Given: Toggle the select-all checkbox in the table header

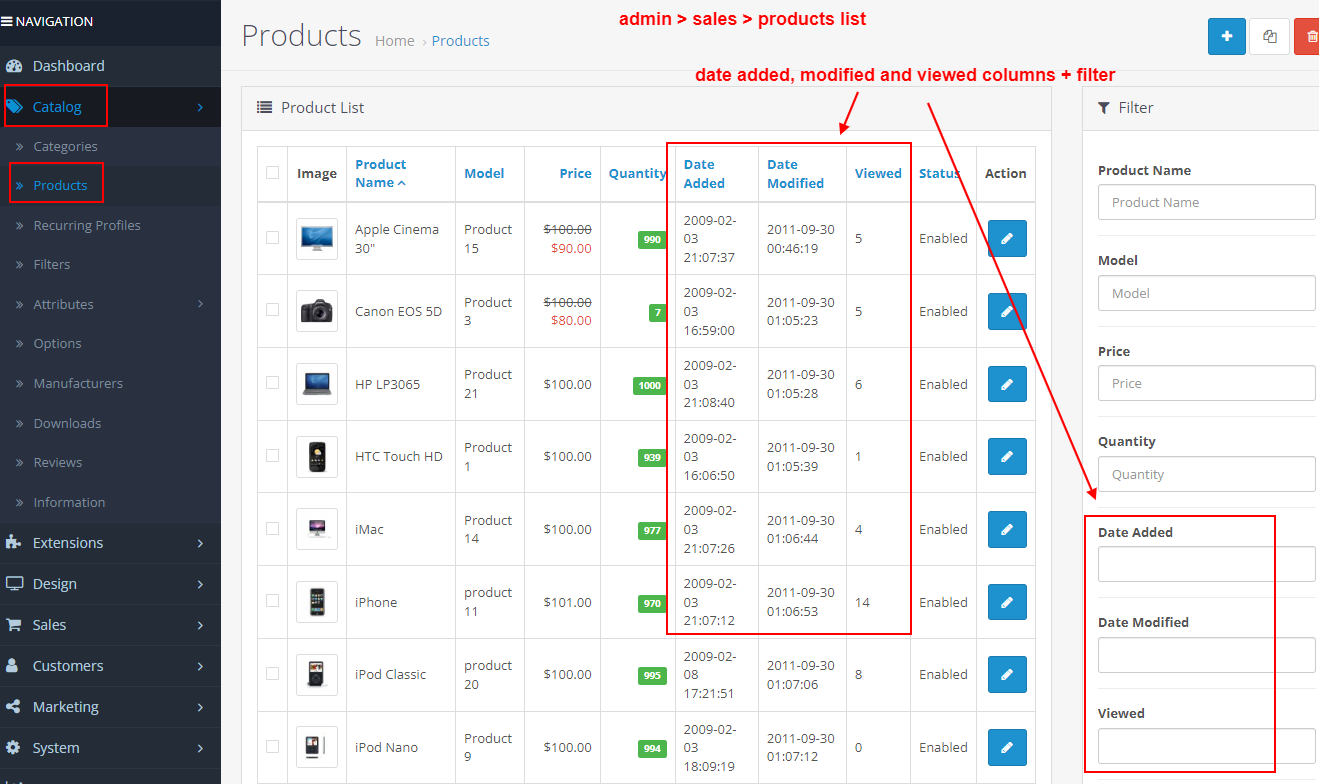Looking at the screenshot, I should tap(272, 172).
